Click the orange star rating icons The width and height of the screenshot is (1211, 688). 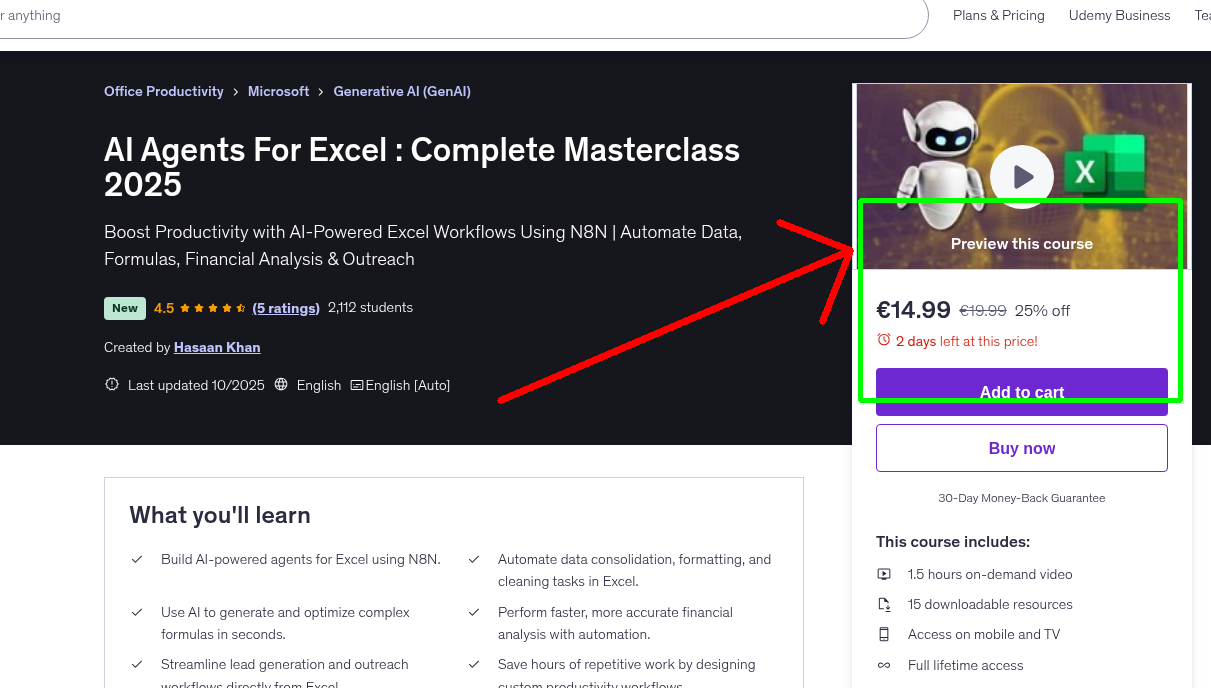212,308
